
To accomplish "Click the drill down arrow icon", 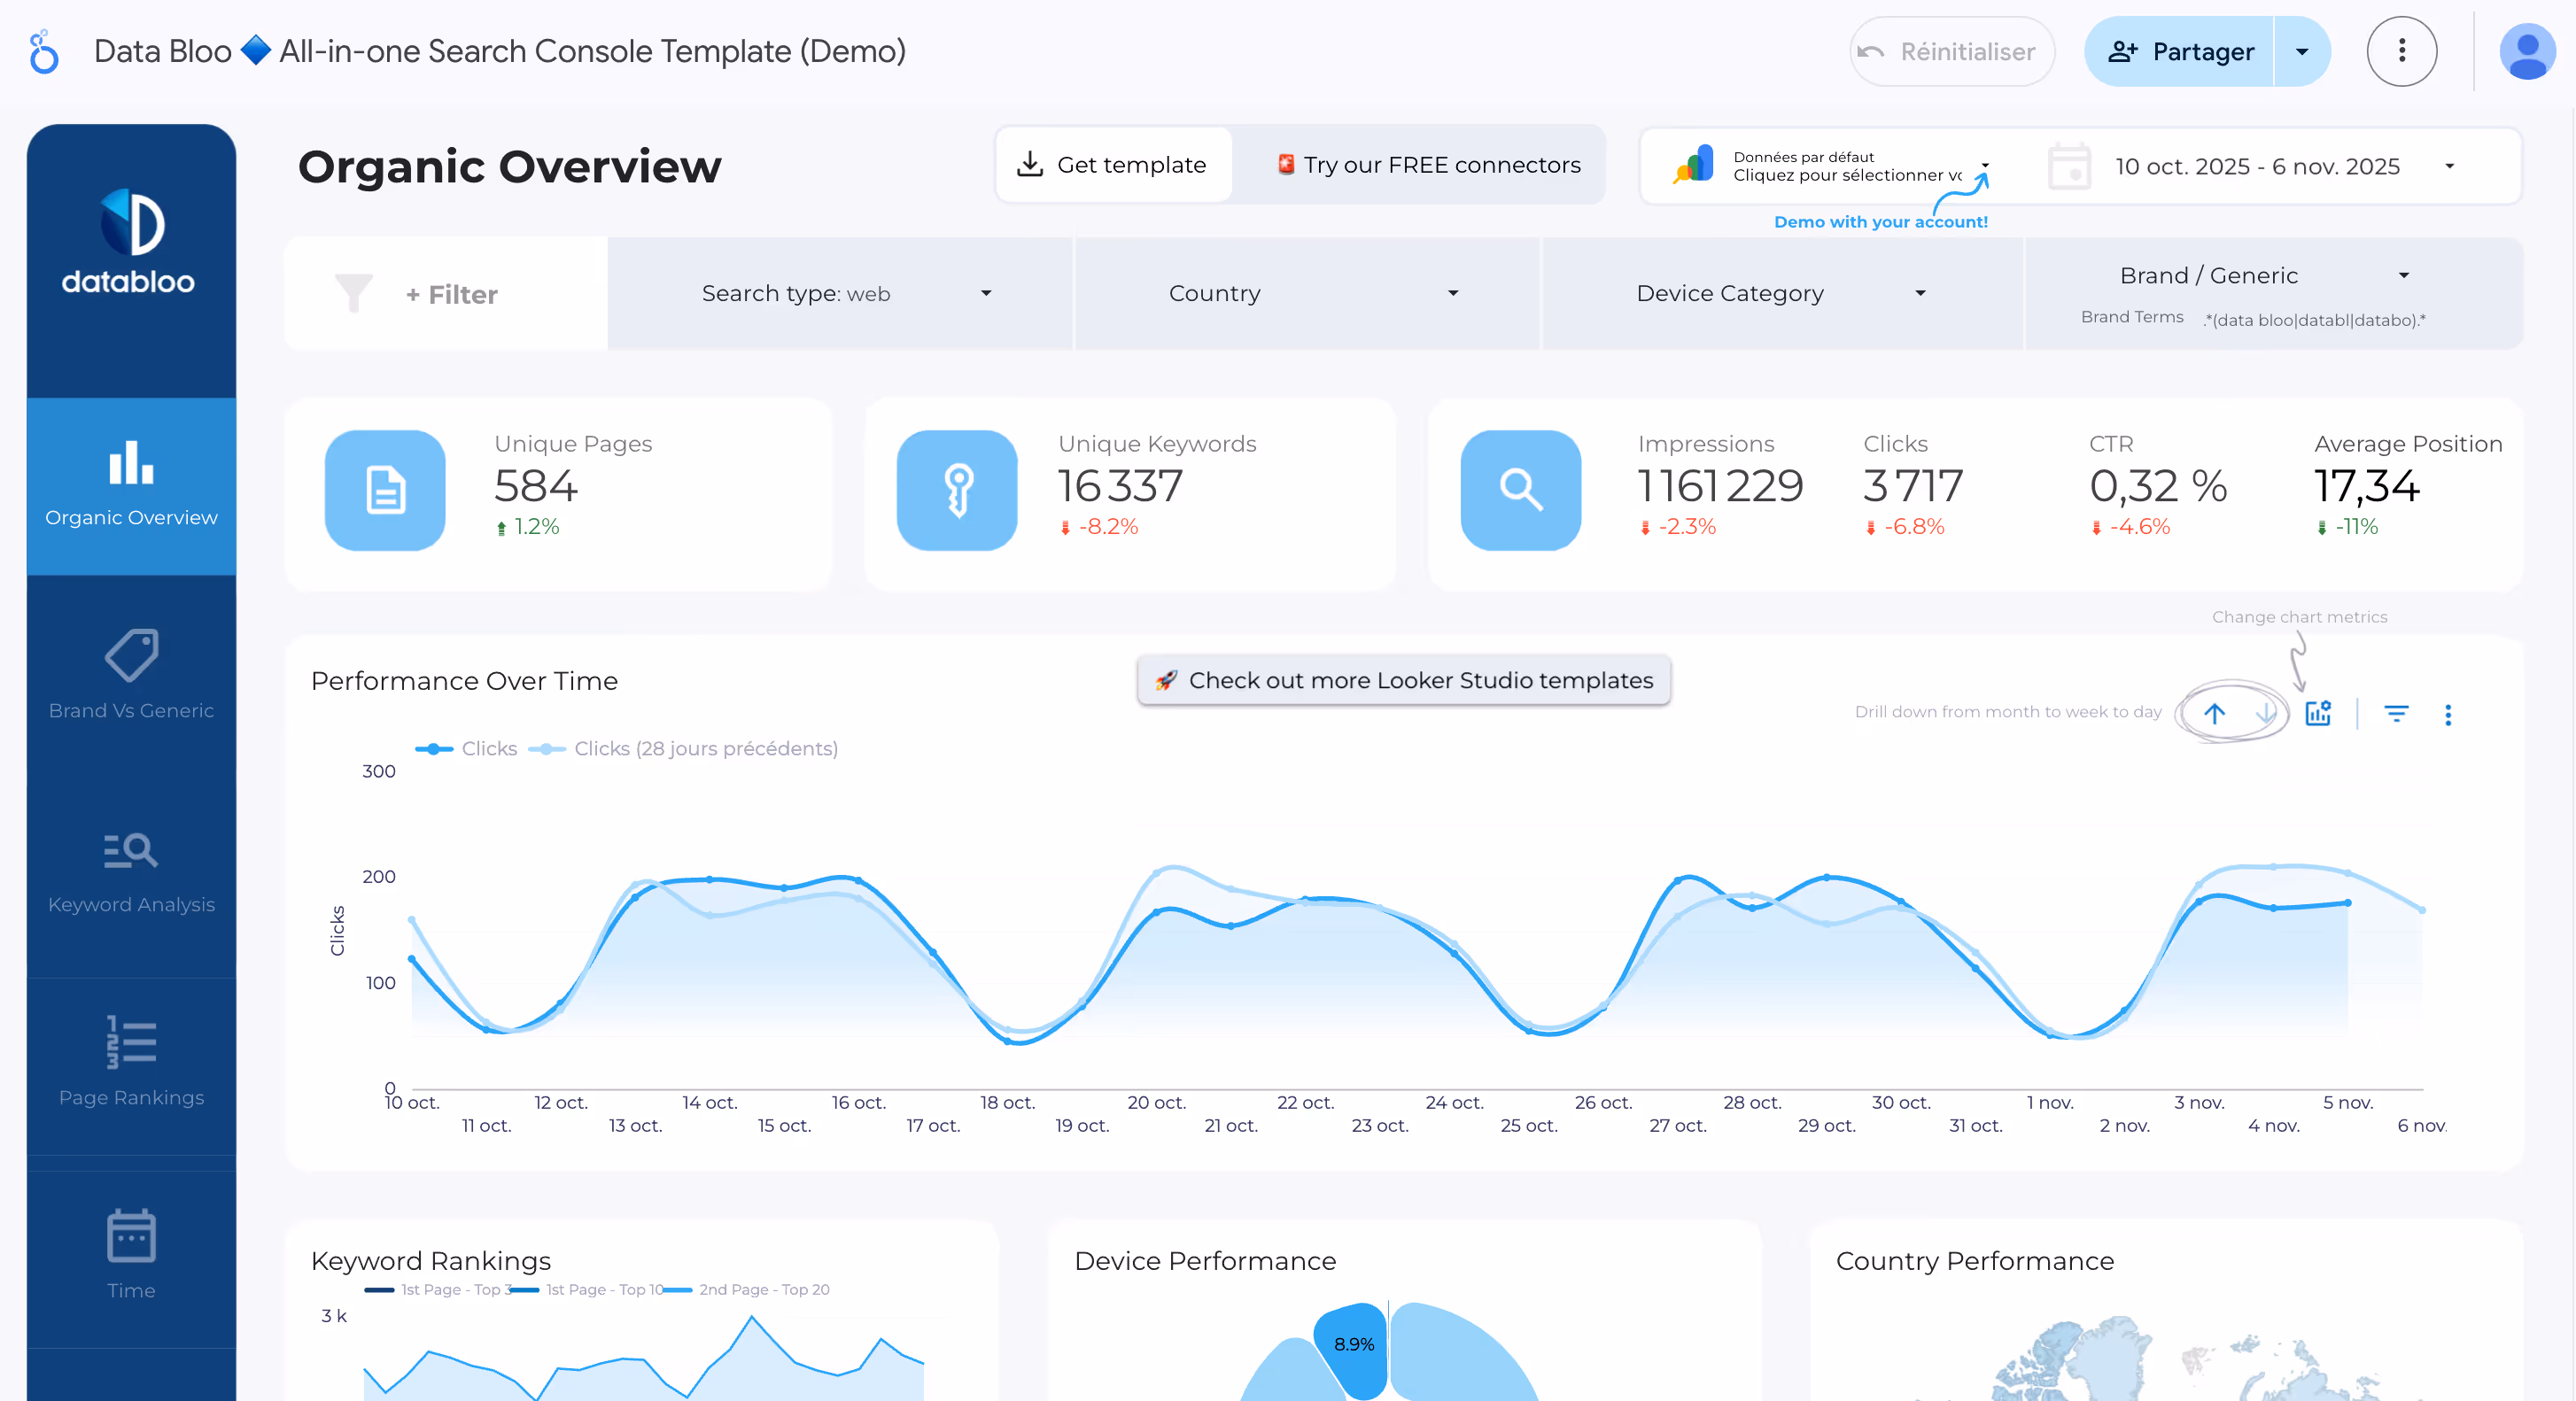I will [2265, 713].
